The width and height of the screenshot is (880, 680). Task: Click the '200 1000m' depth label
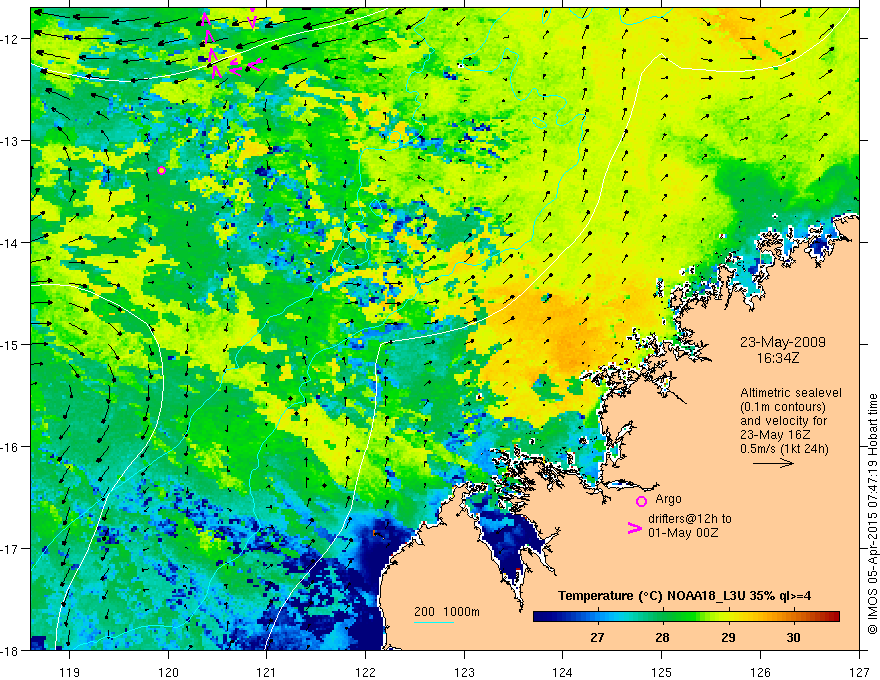[447, 612]
